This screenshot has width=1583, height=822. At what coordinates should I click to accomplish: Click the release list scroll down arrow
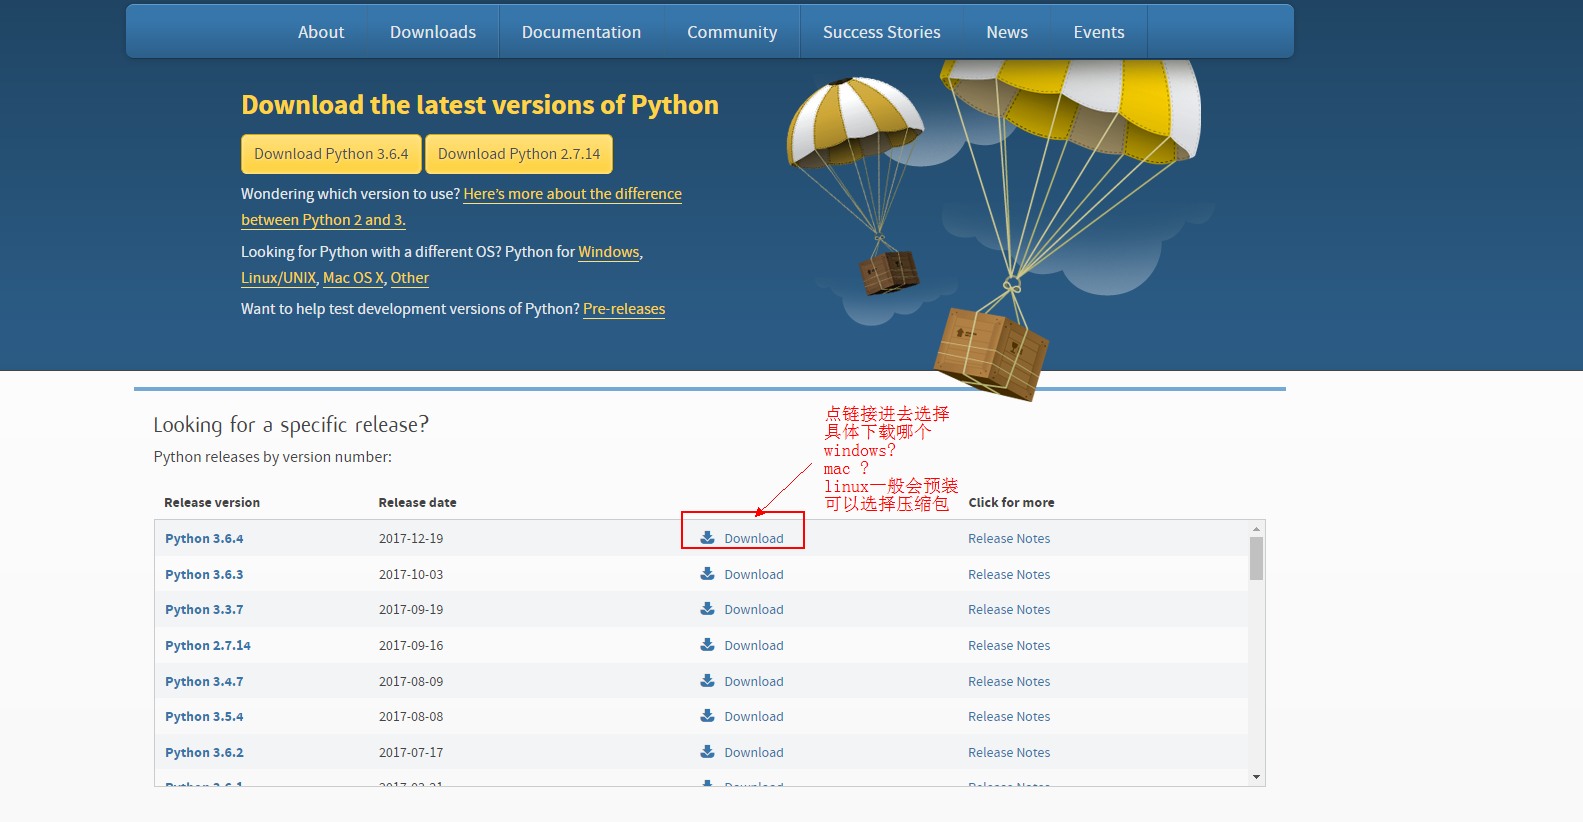pos(1256,777)
